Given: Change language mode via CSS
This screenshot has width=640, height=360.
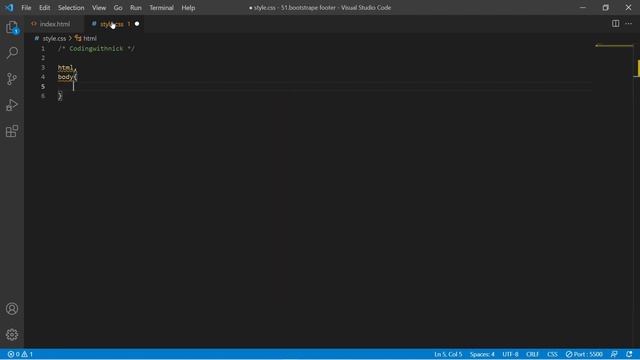Looking at the screenshot, I should (552, 354).
